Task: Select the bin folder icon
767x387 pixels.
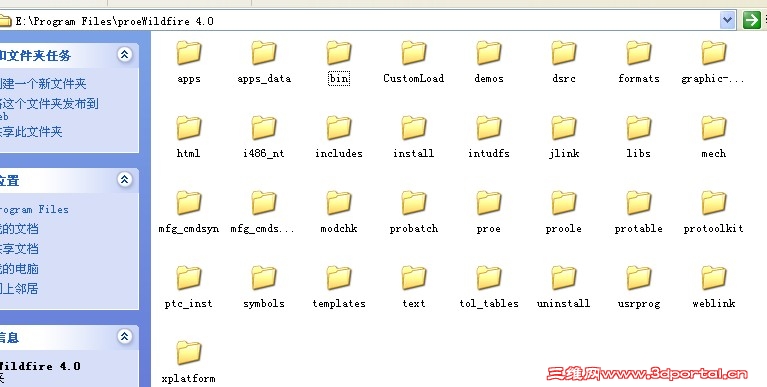Action: (339, 53)
